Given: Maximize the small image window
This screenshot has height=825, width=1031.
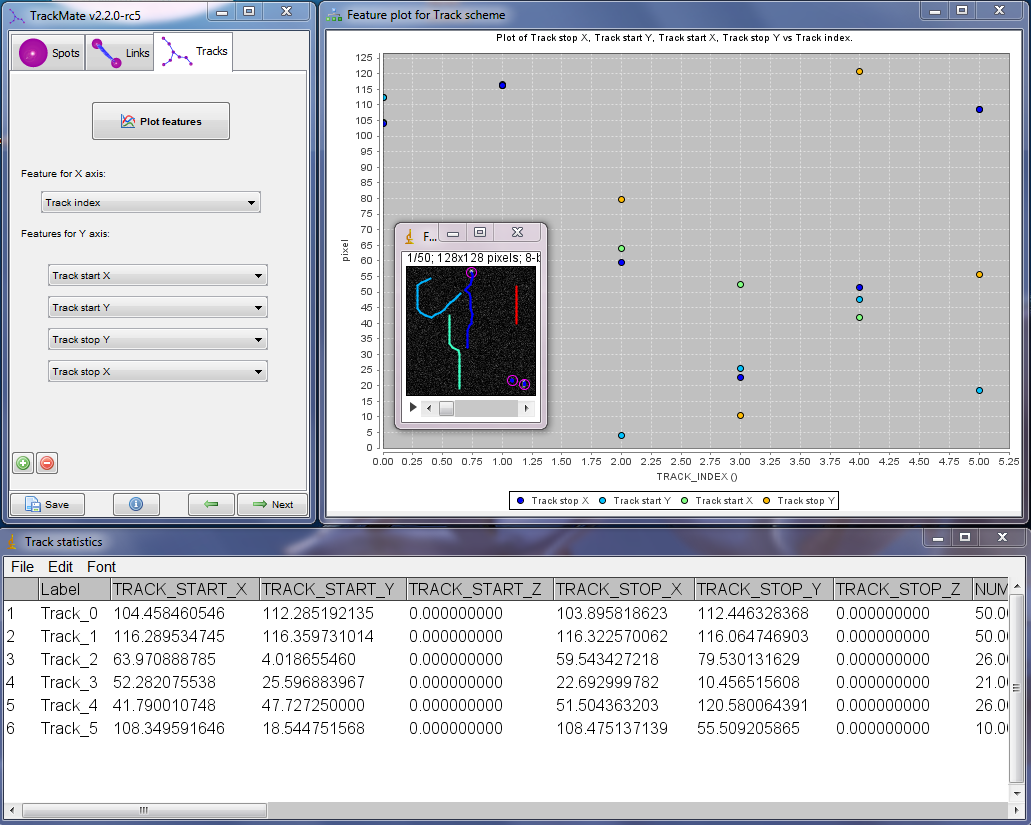Looking at the screenshot, I should (480, 232).
